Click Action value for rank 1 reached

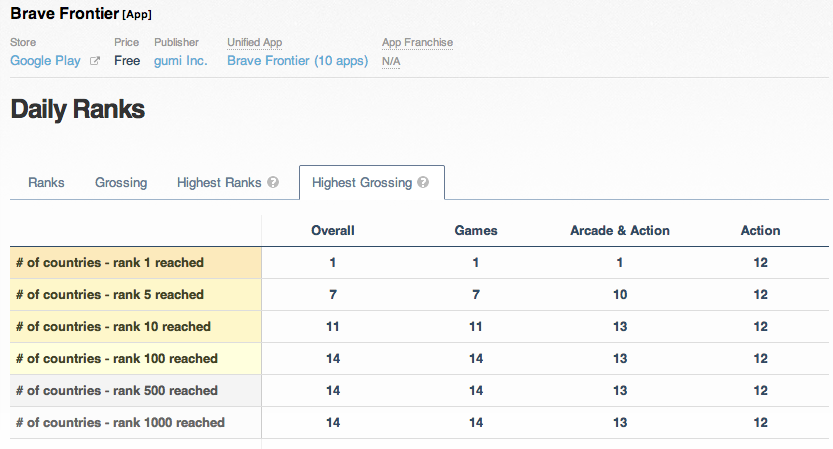[760, 262]
